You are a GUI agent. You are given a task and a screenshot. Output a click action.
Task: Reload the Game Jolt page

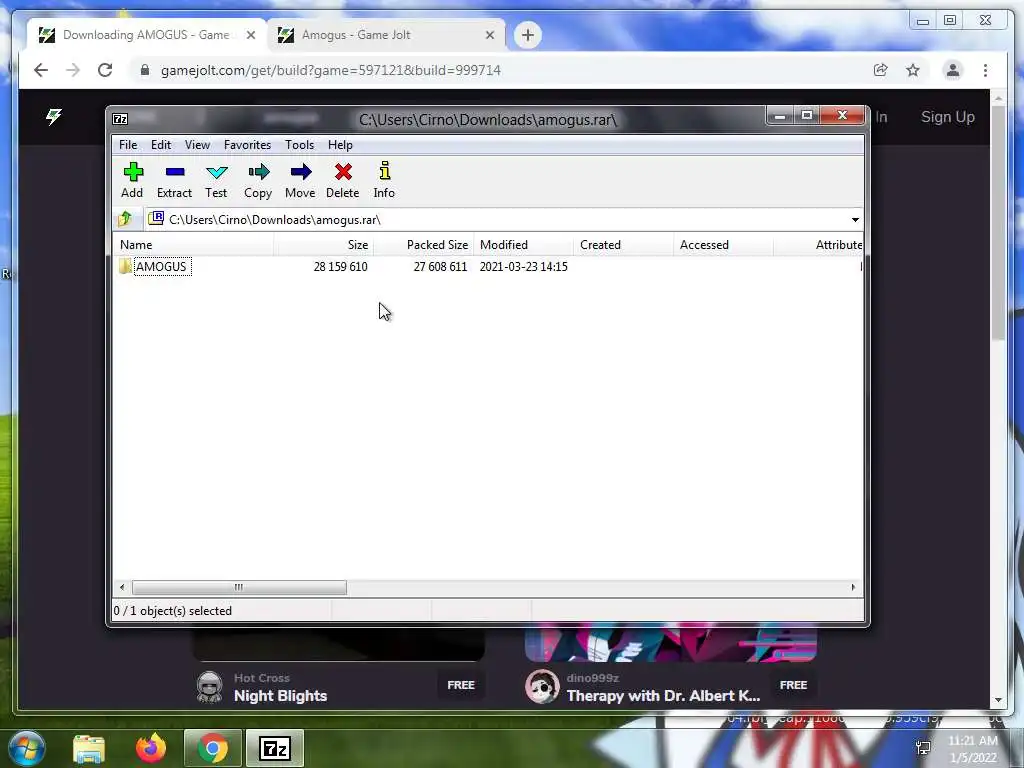(x=104, y=70)
